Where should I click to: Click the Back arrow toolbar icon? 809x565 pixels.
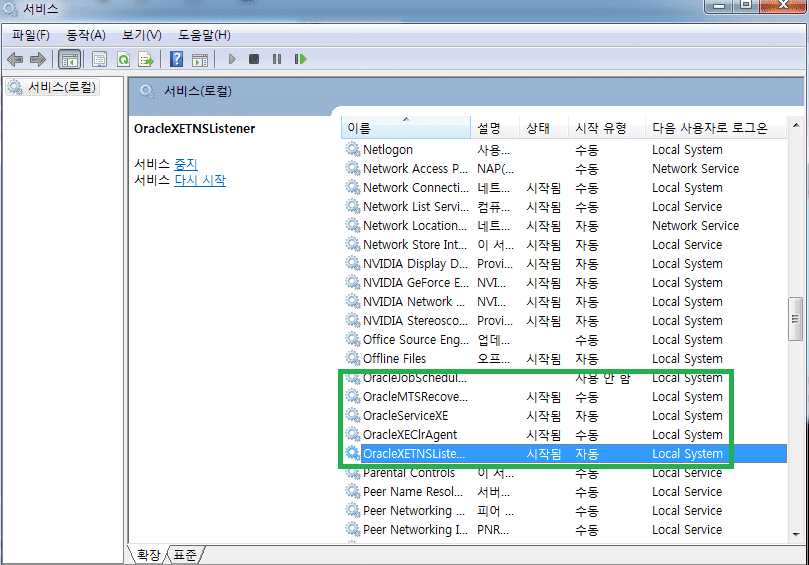[15, 59]
